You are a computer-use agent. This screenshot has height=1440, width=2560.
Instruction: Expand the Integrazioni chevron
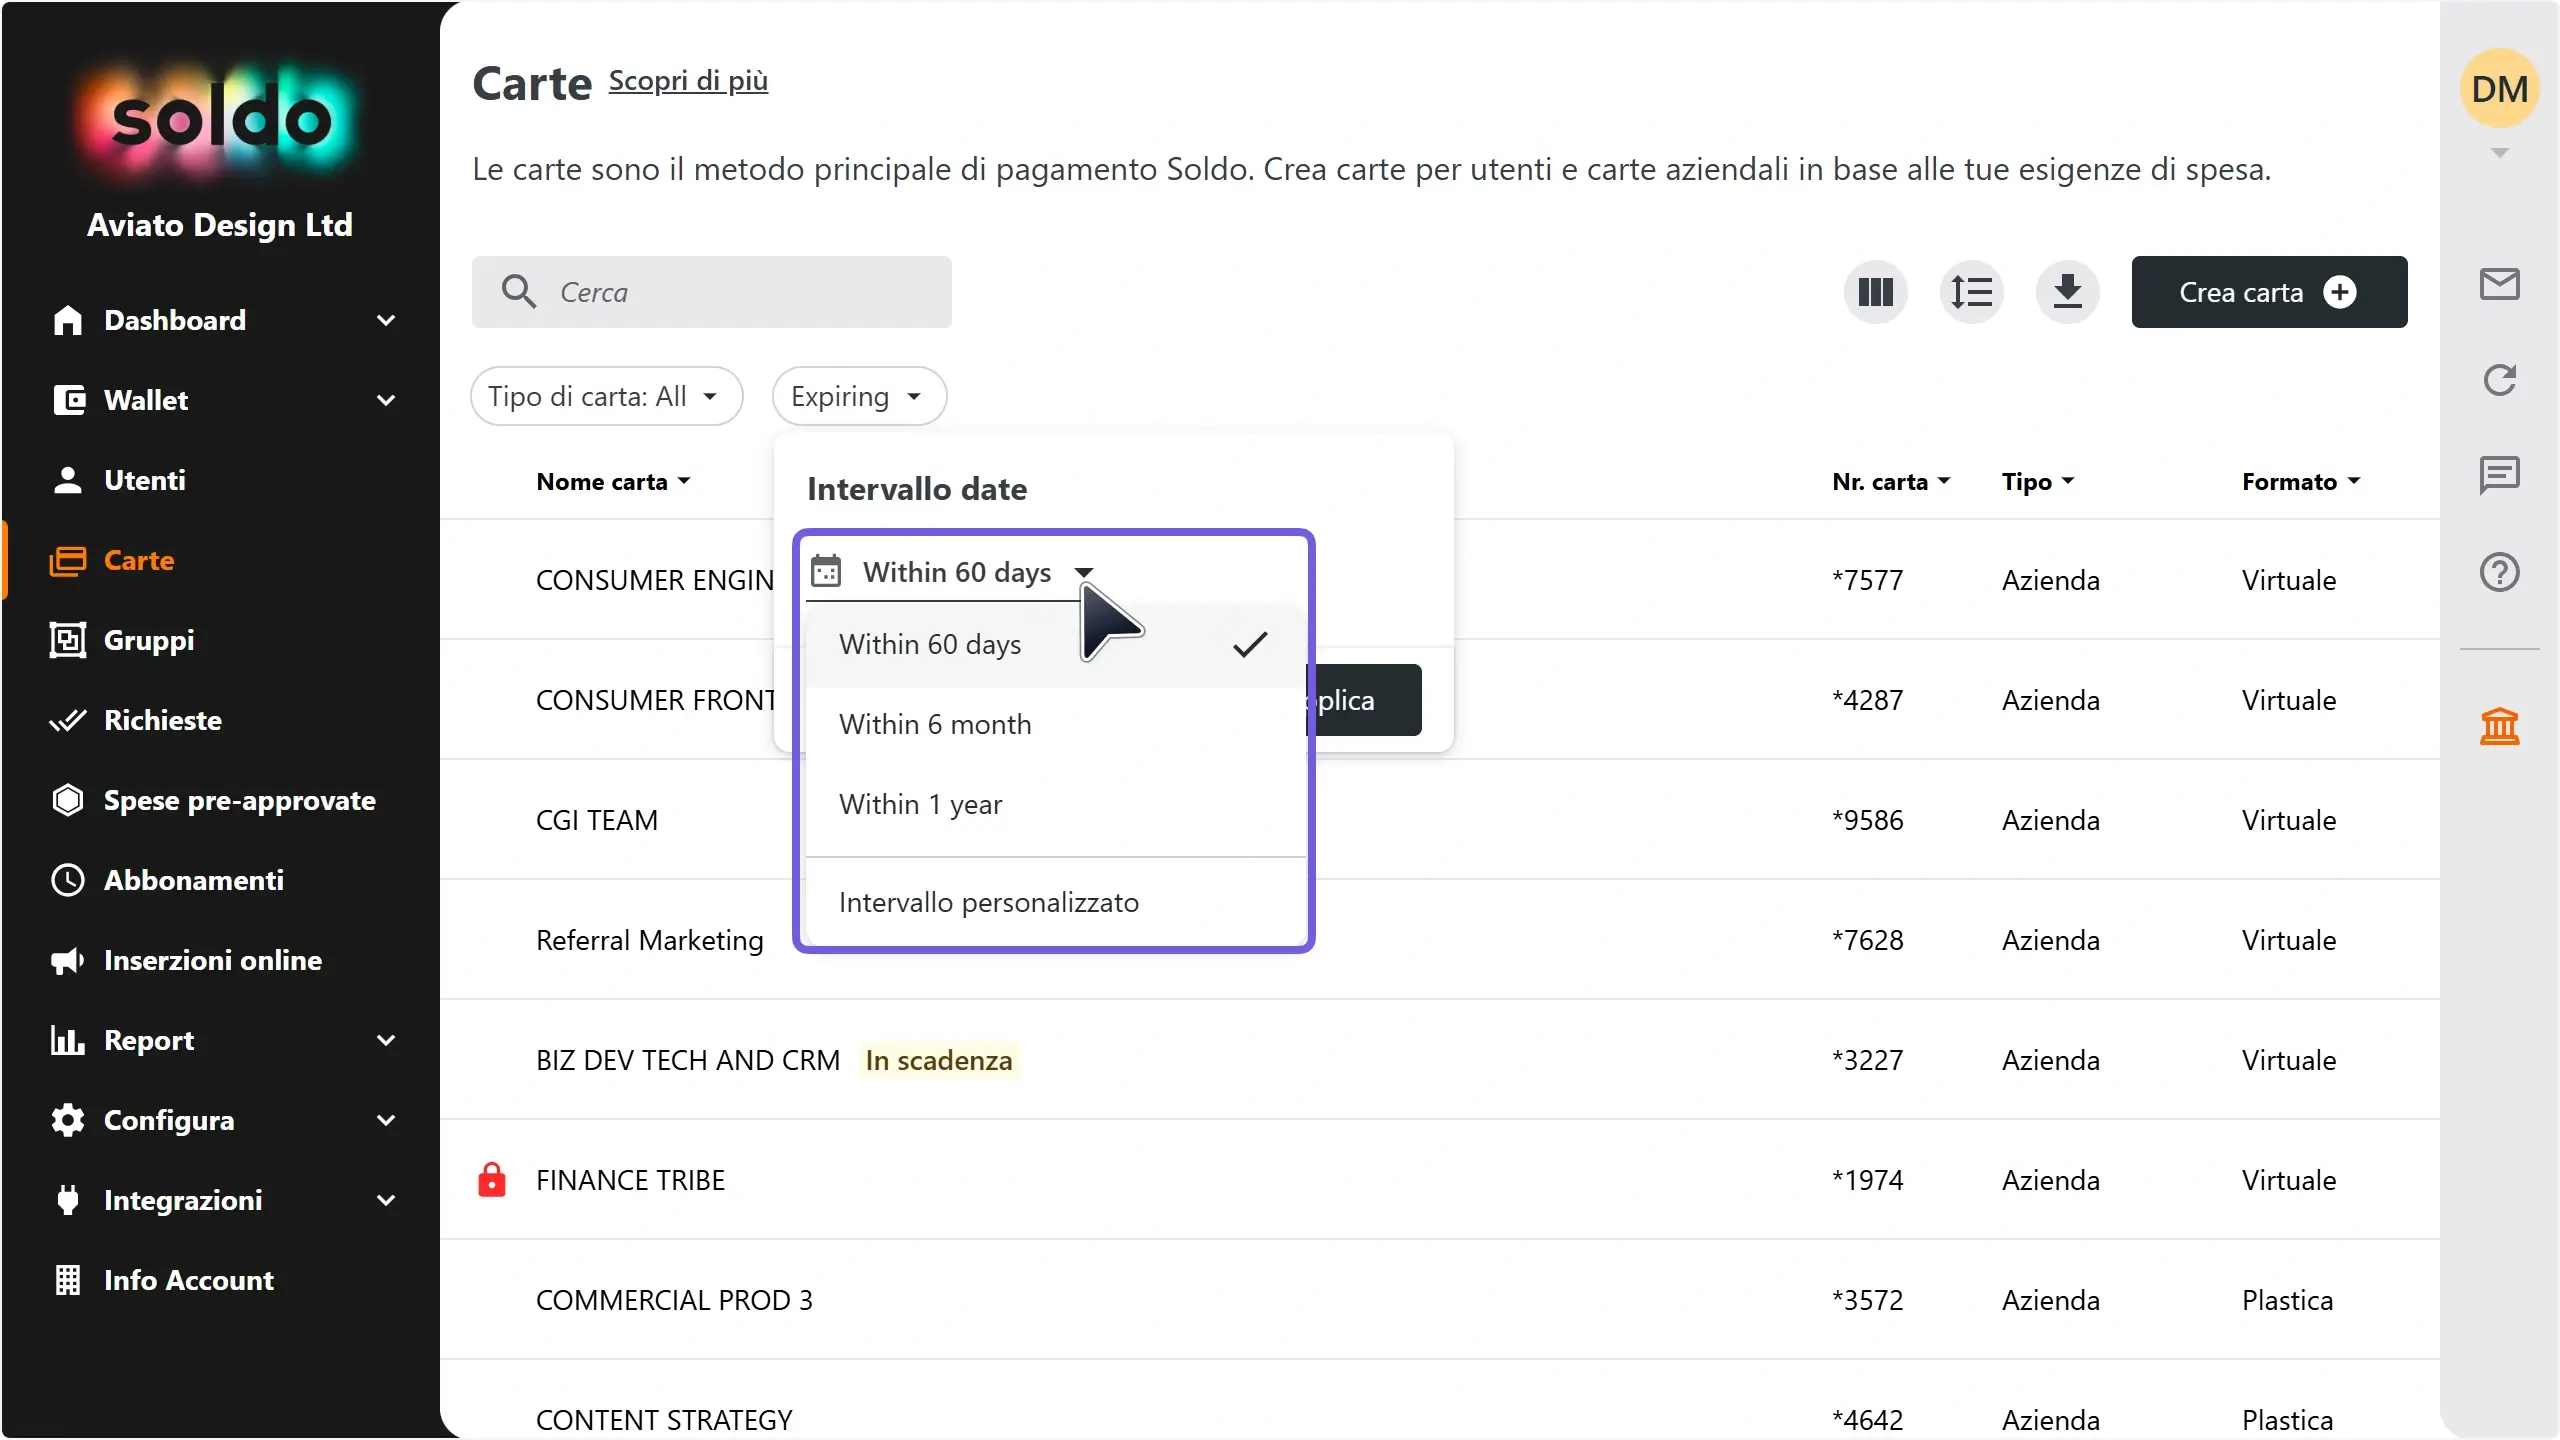click(386, 1200)
